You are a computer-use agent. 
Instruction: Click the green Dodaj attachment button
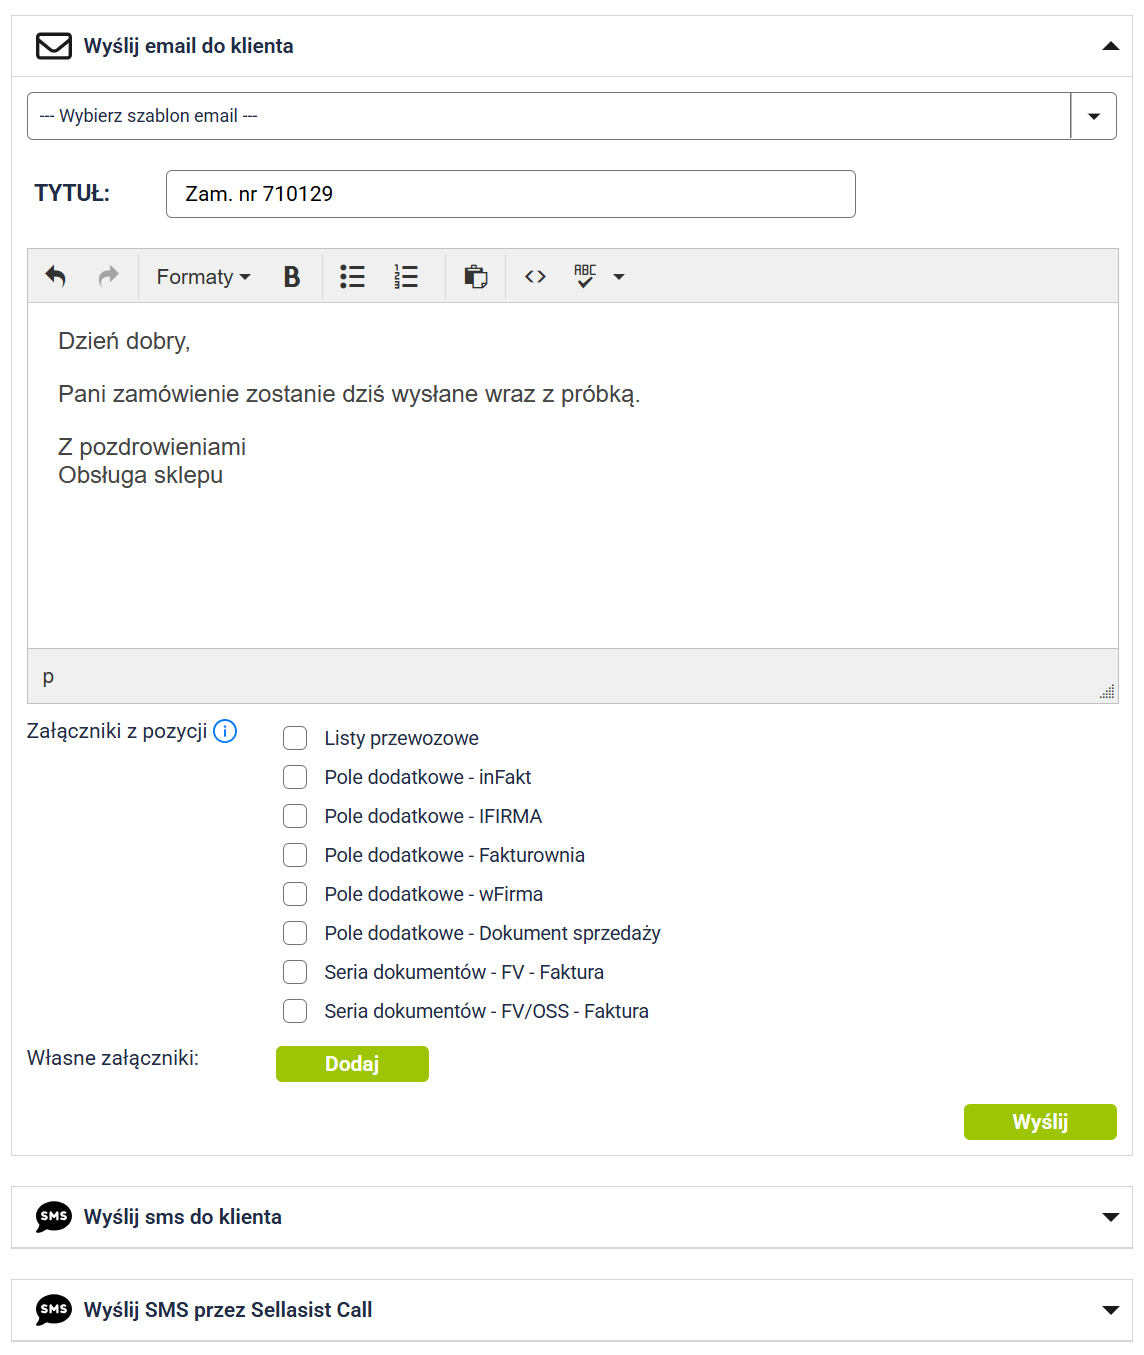tap(352, 1064)
